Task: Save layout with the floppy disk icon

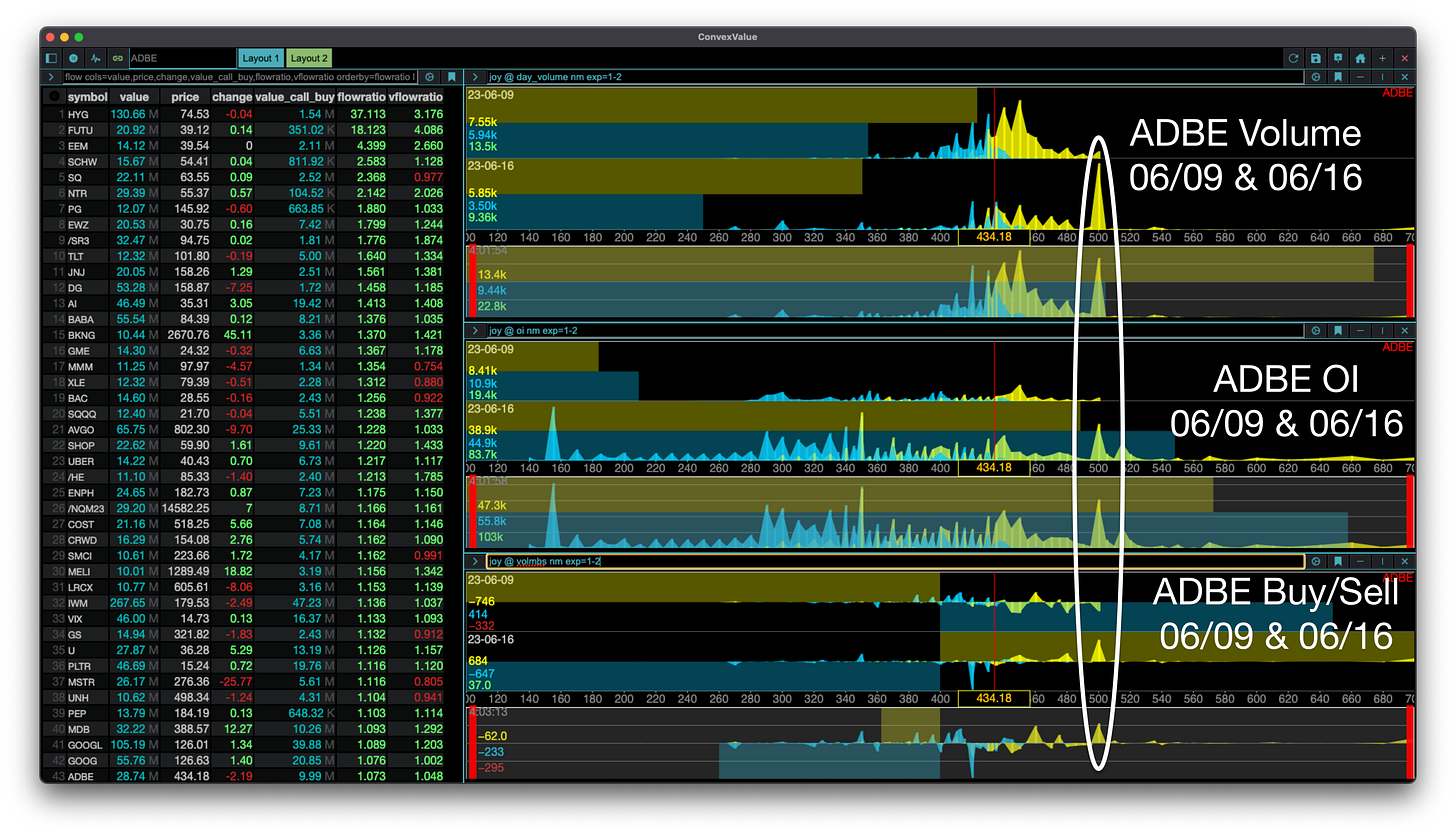Action: (1316, 59)
